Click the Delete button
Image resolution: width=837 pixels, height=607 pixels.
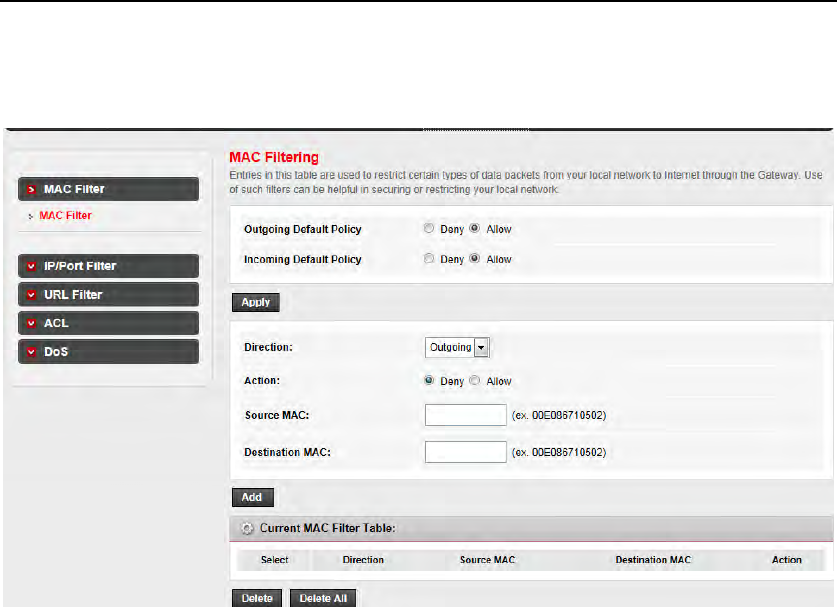click(257, 598)
